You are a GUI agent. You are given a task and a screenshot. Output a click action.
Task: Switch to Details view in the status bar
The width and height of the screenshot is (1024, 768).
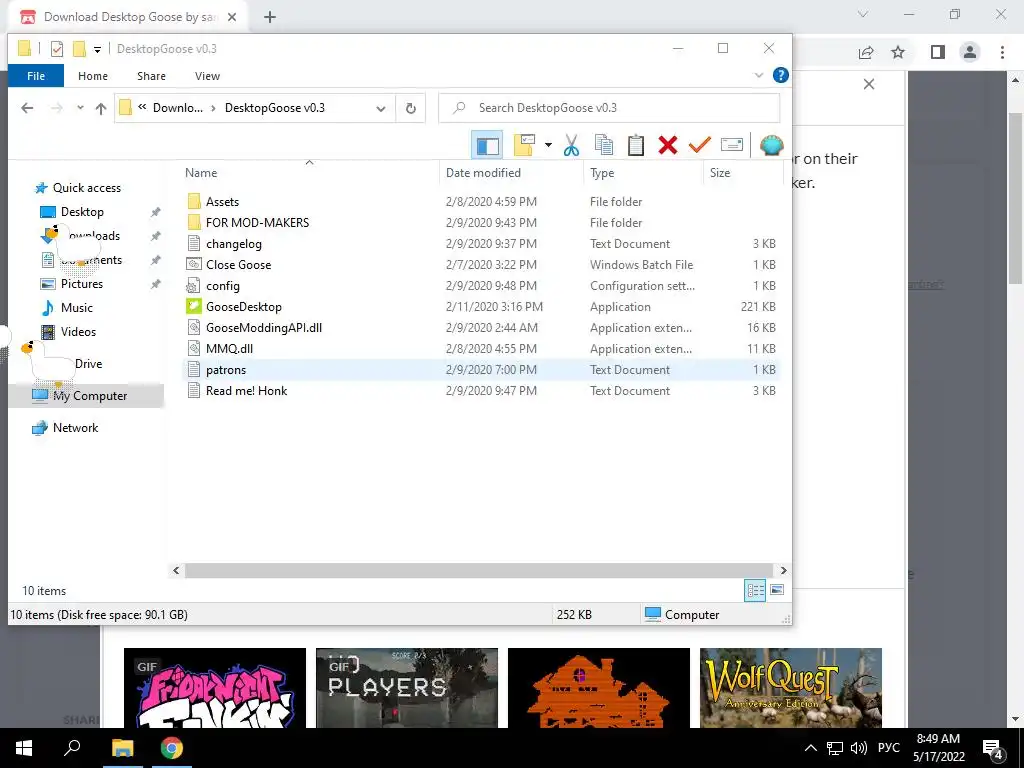point(755,590)
